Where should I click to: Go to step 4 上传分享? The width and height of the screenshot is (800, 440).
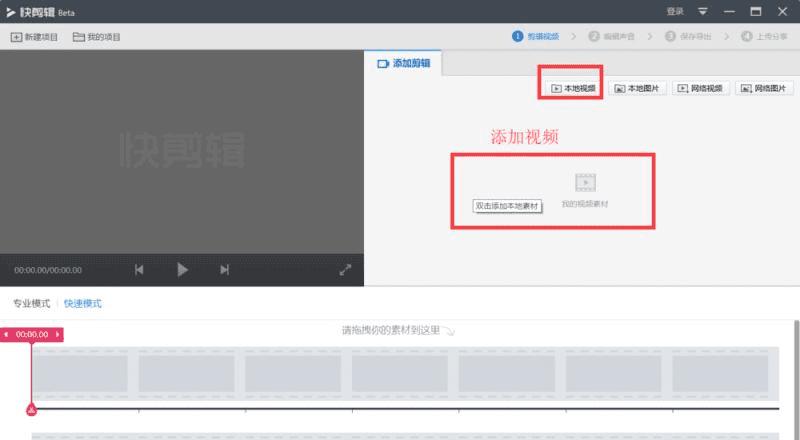(x=764, y=36)
